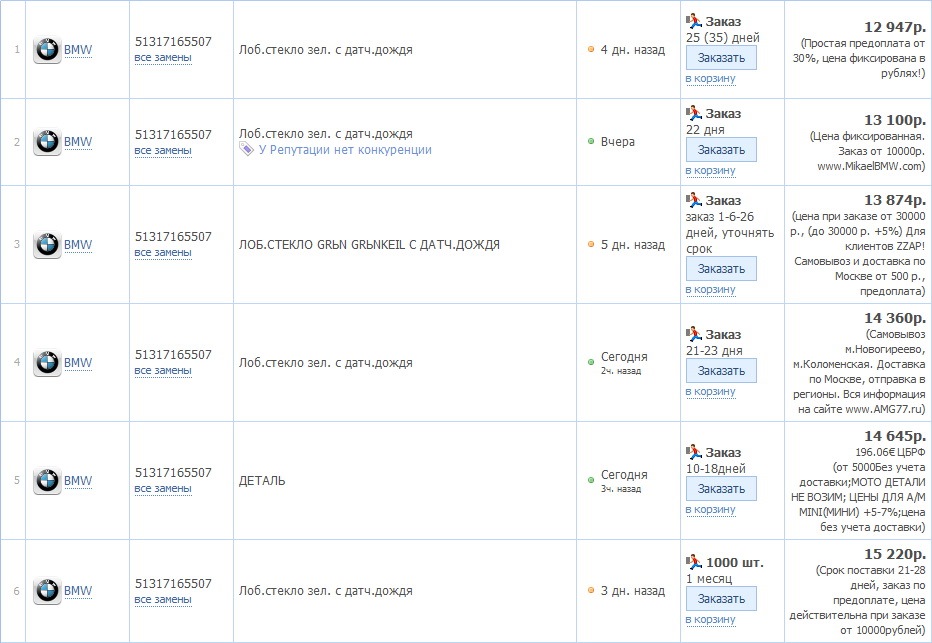The width and height of the screenshot is (932, 643).
Task: Add the 13 874р. offer 'в корзину'
Action: click(x=710, y=289)
